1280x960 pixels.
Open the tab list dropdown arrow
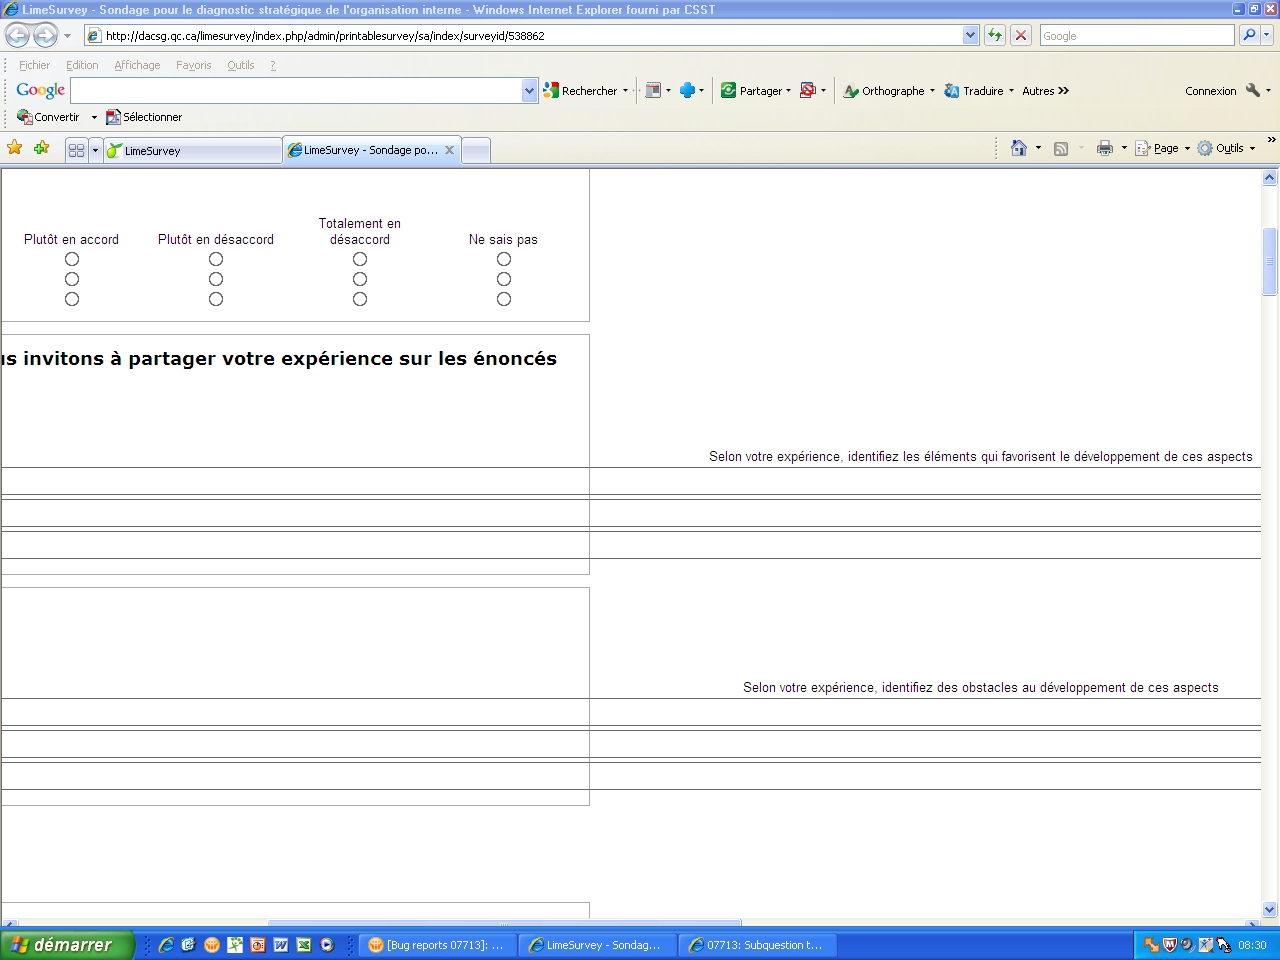point(95,150)
